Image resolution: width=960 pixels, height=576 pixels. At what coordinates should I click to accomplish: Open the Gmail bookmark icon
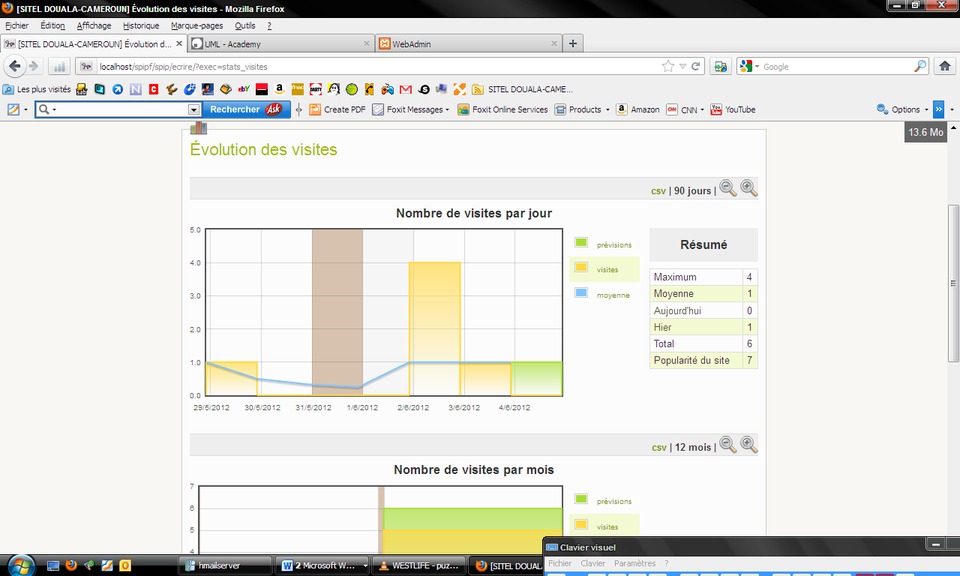[405, 89]
